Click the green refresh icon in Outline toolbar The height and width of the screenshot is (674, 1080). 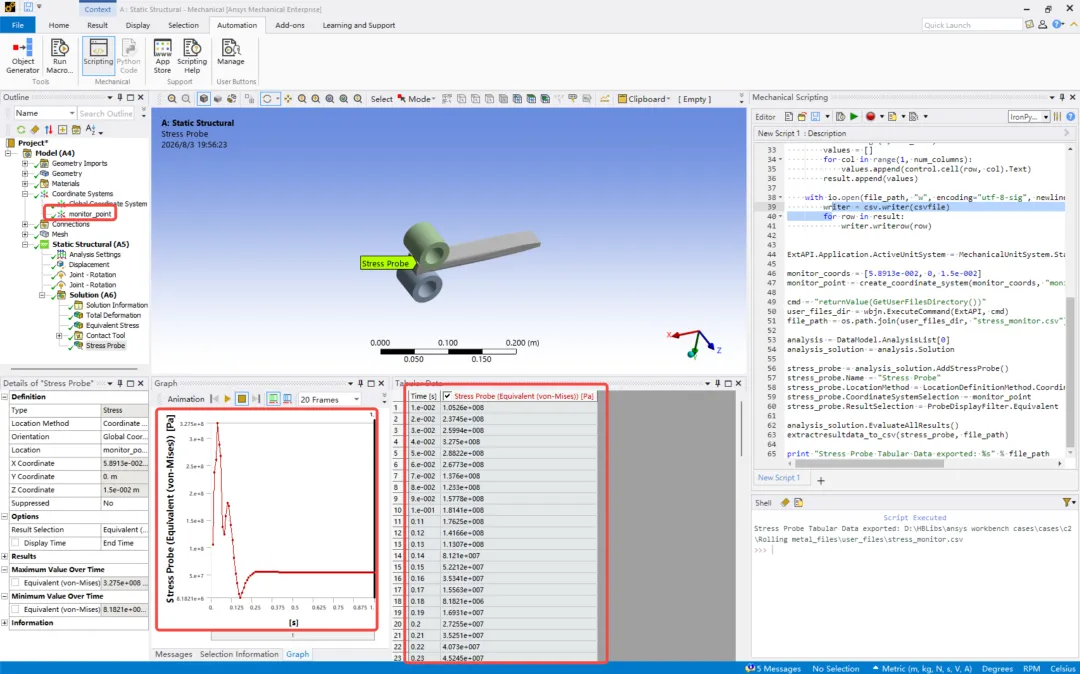(21, 129)
